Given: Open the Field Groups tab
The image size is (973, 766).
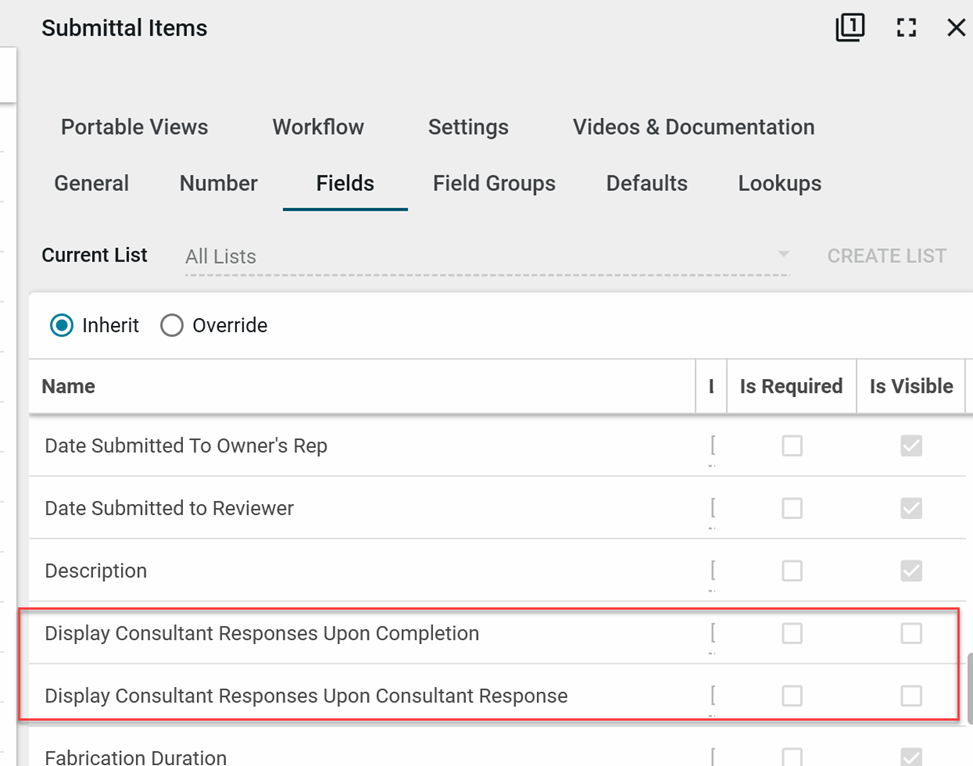Looking at the screenshot, I should click(x=494, y=183).
